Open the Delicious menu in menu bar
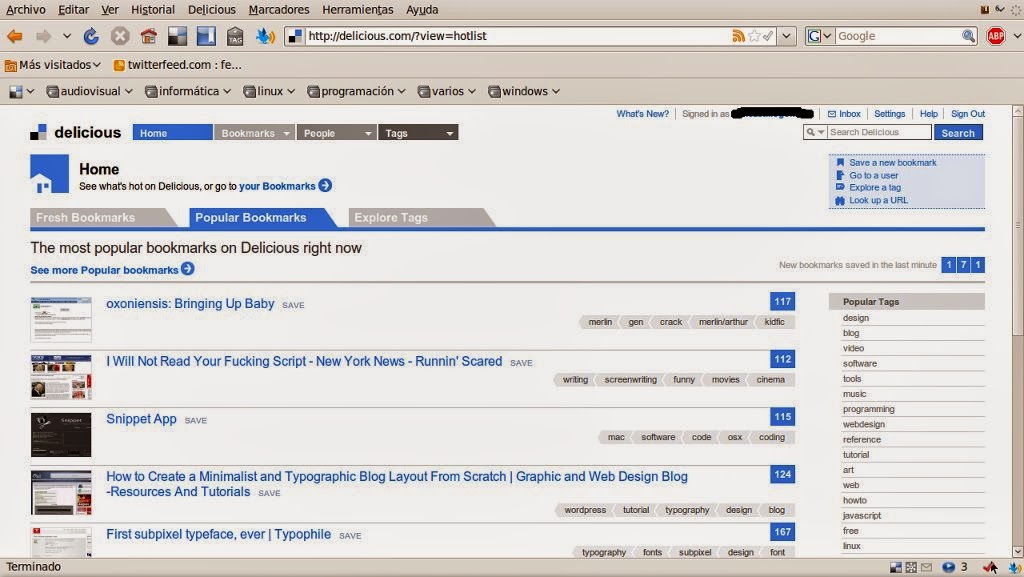Image resolution: width=1024 pixels, height=577 pixels. pos(212,10)
